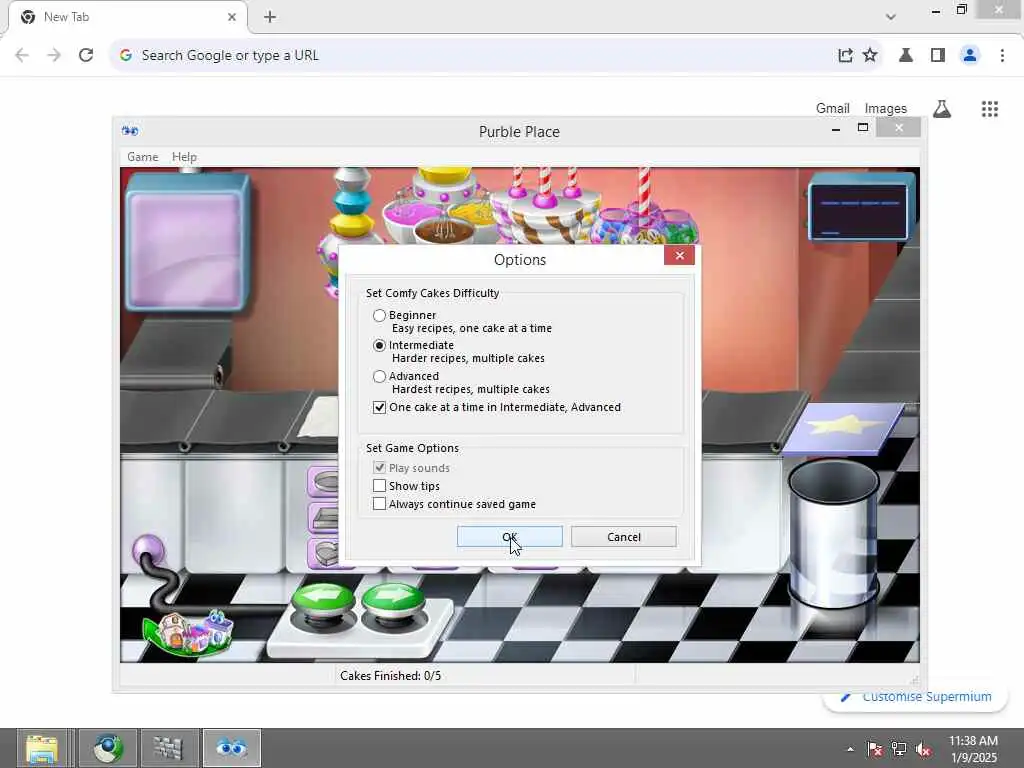Open the brick wall taskbar icon

170,748
